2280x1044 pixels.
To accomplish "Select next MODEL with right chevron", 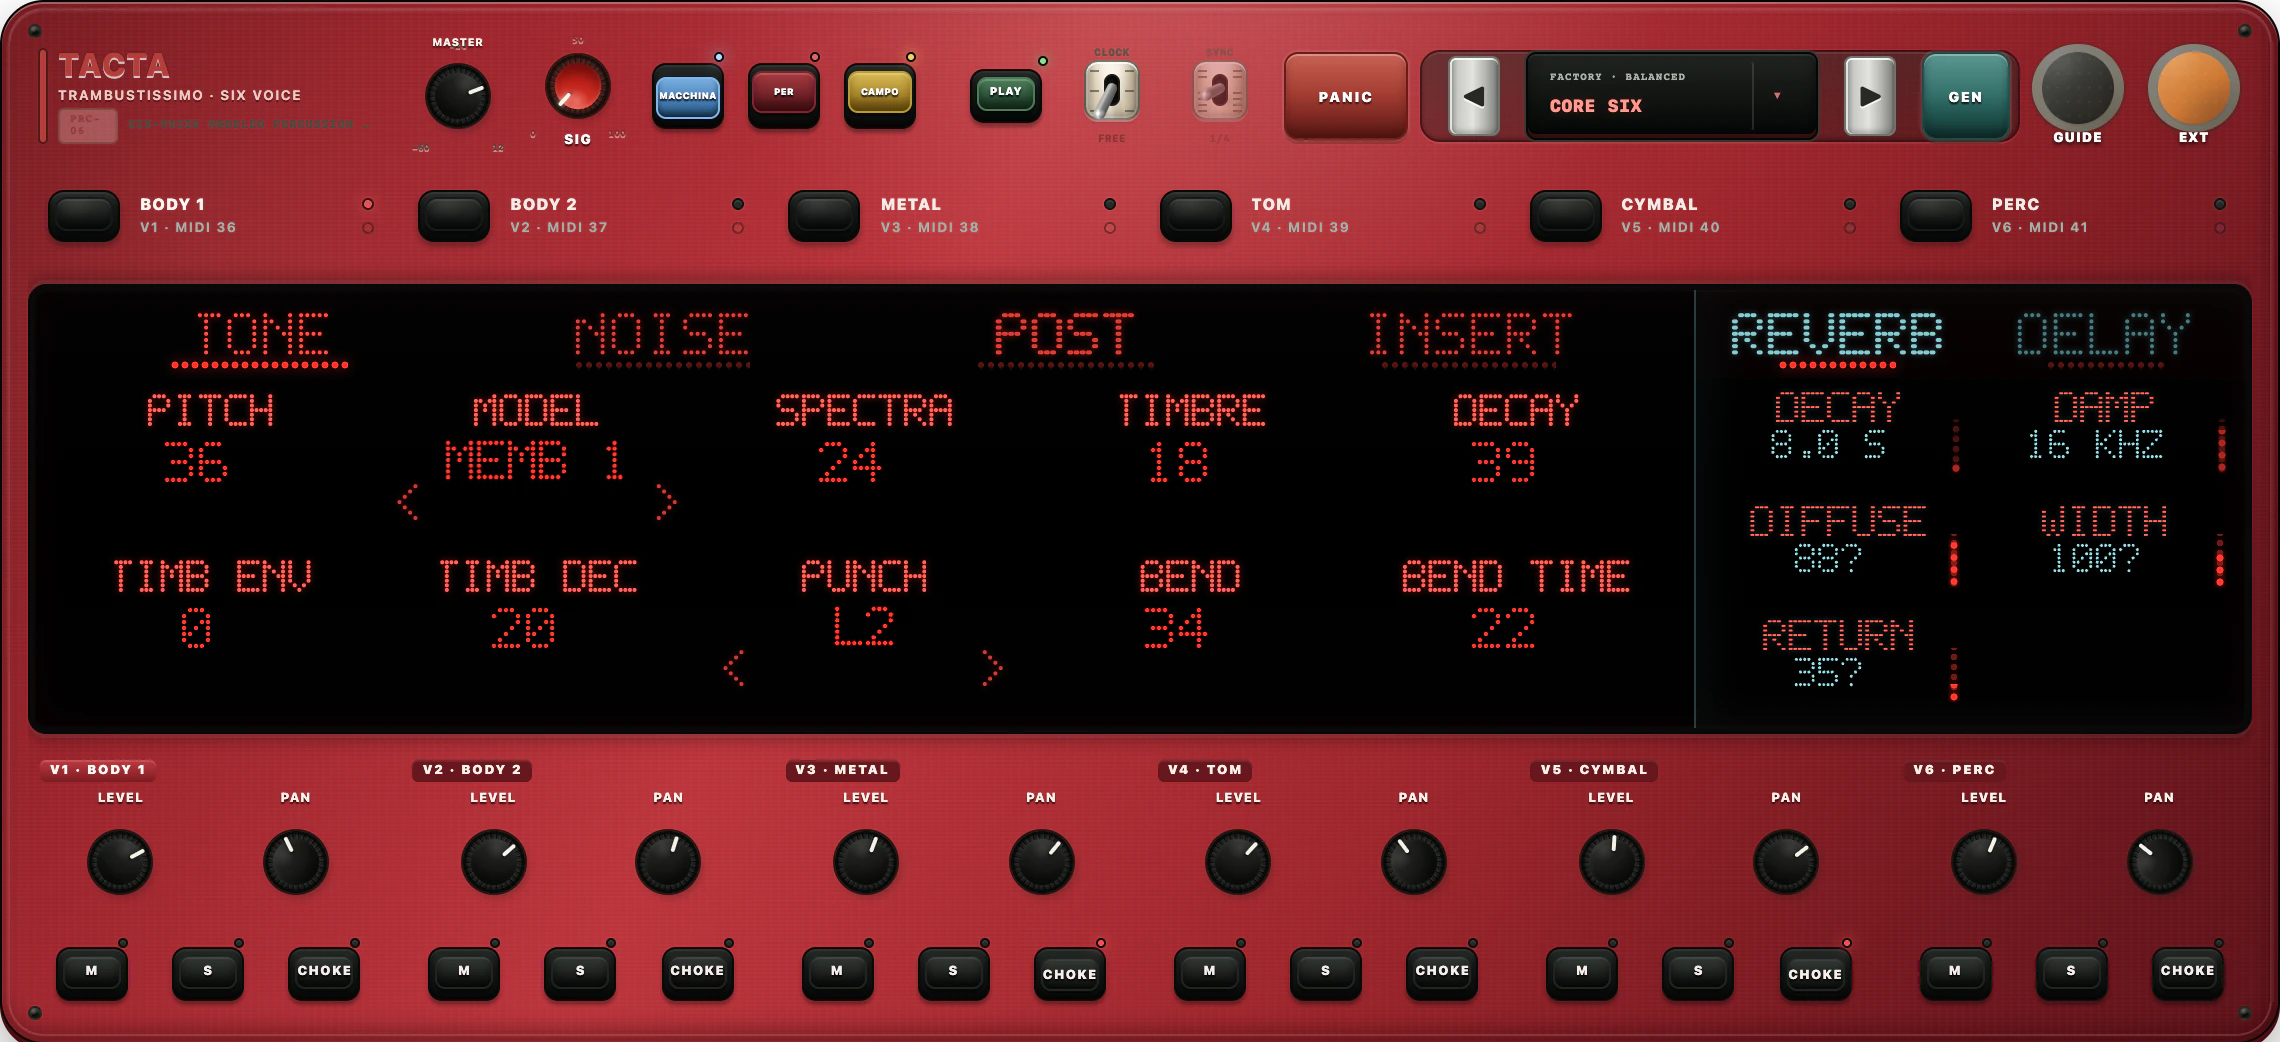I will [666, 501].
